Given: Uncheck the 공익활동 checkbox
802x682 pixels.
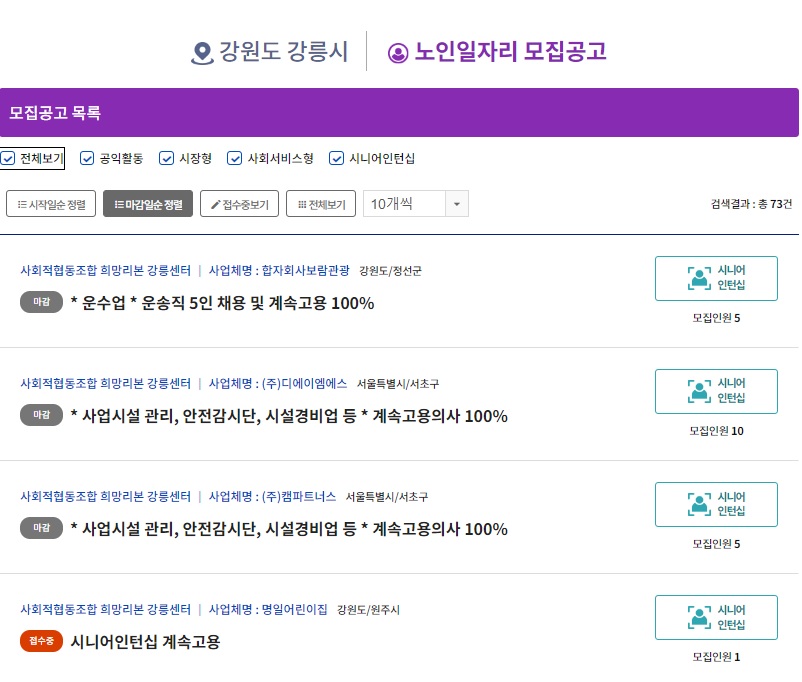Looking at the screenshot, I should click(x=87, y=159).
